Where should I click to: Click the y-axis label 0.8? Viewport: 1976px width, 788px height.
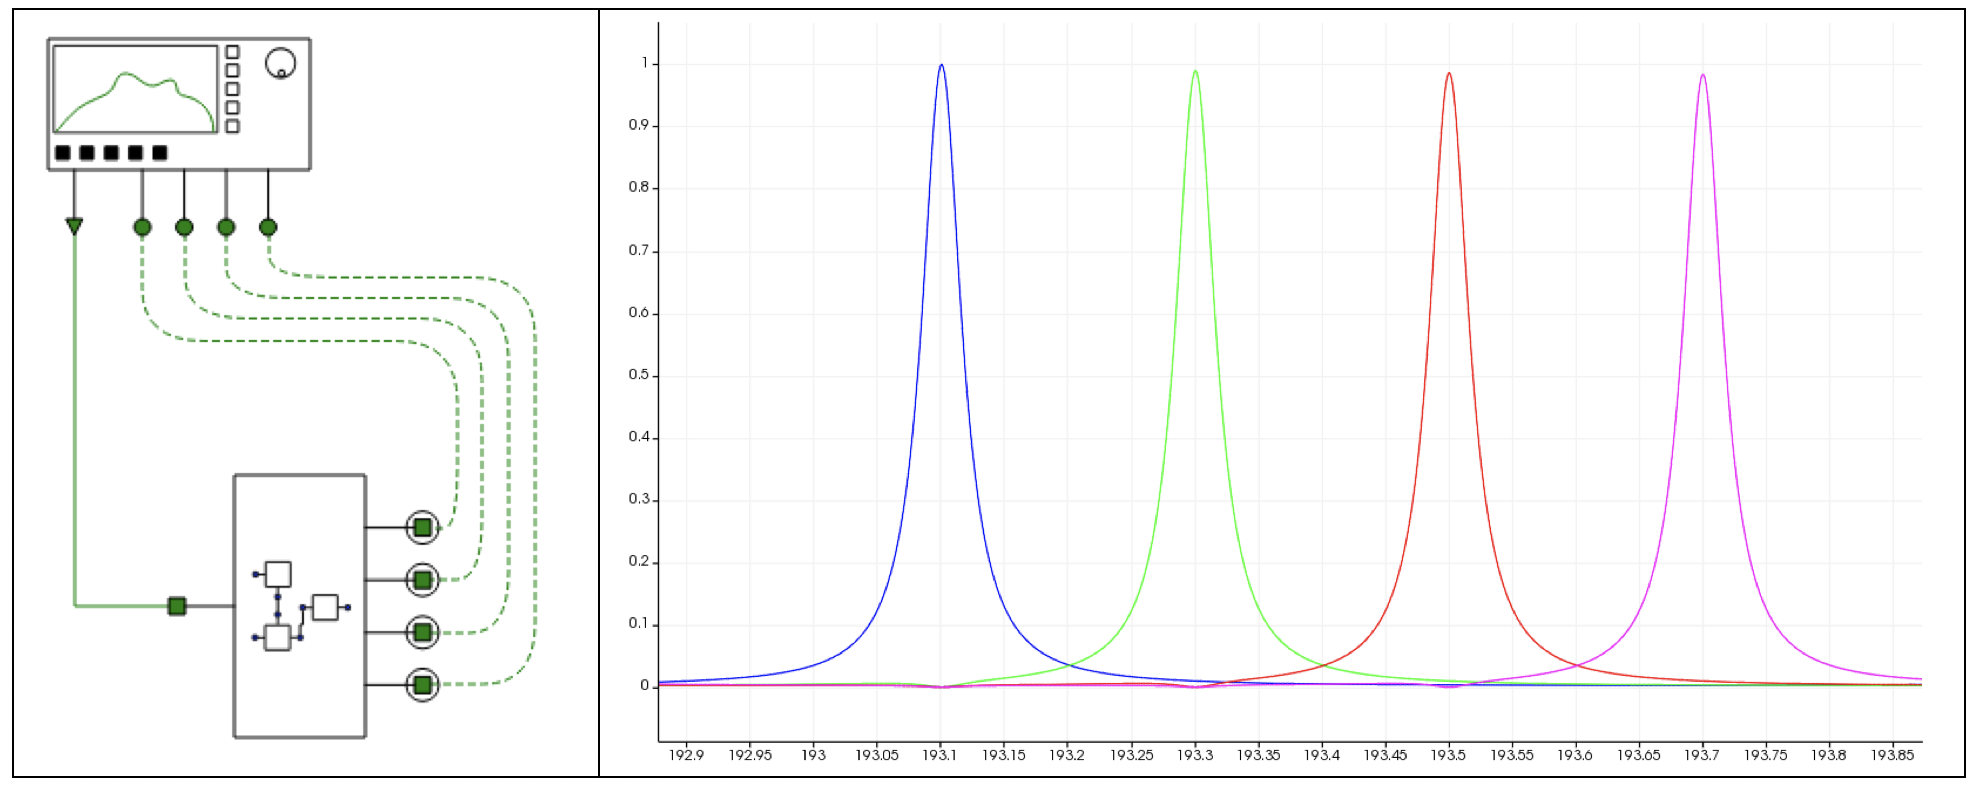[x=638, y=187]
